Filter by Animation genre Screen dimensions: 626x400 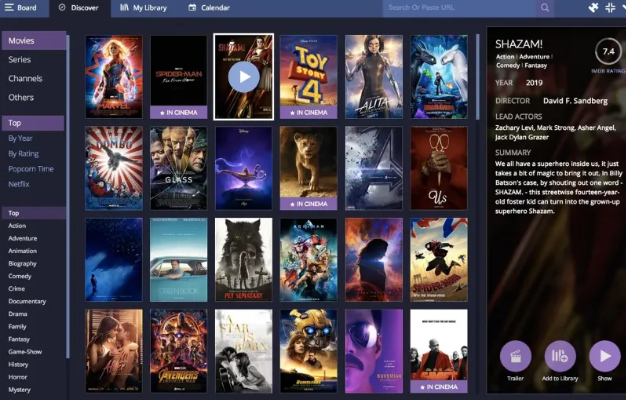(23, 251)
